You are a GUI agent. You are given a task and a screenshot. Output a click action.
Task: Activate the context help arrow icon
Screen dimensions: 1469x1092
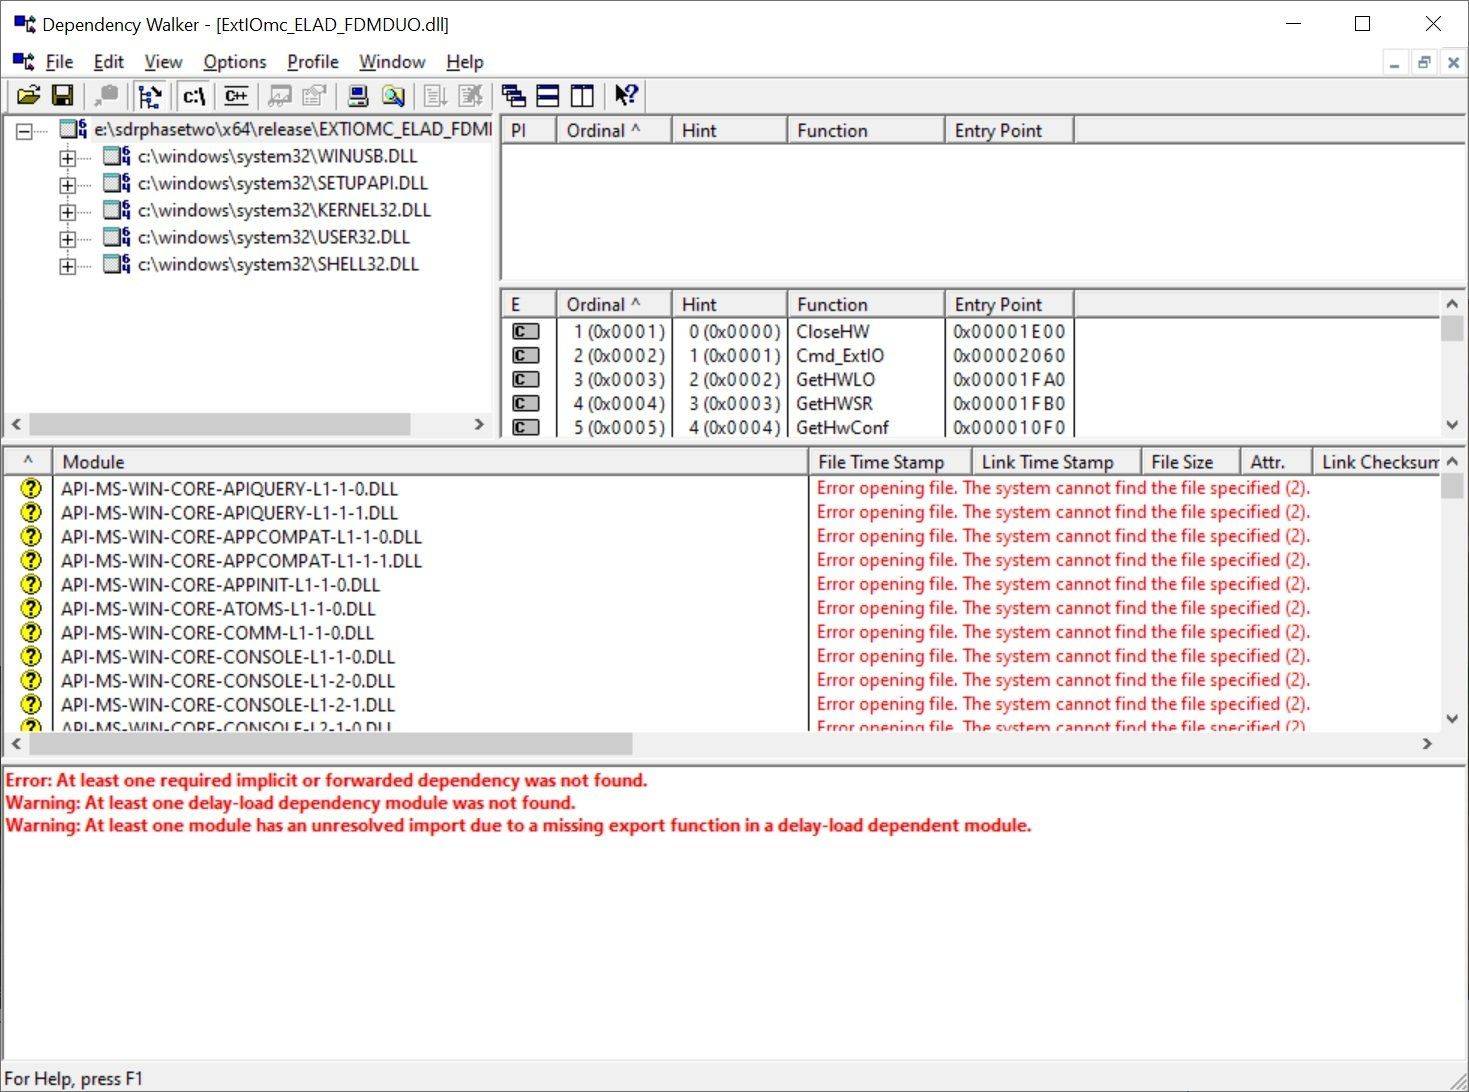point(626,96)
